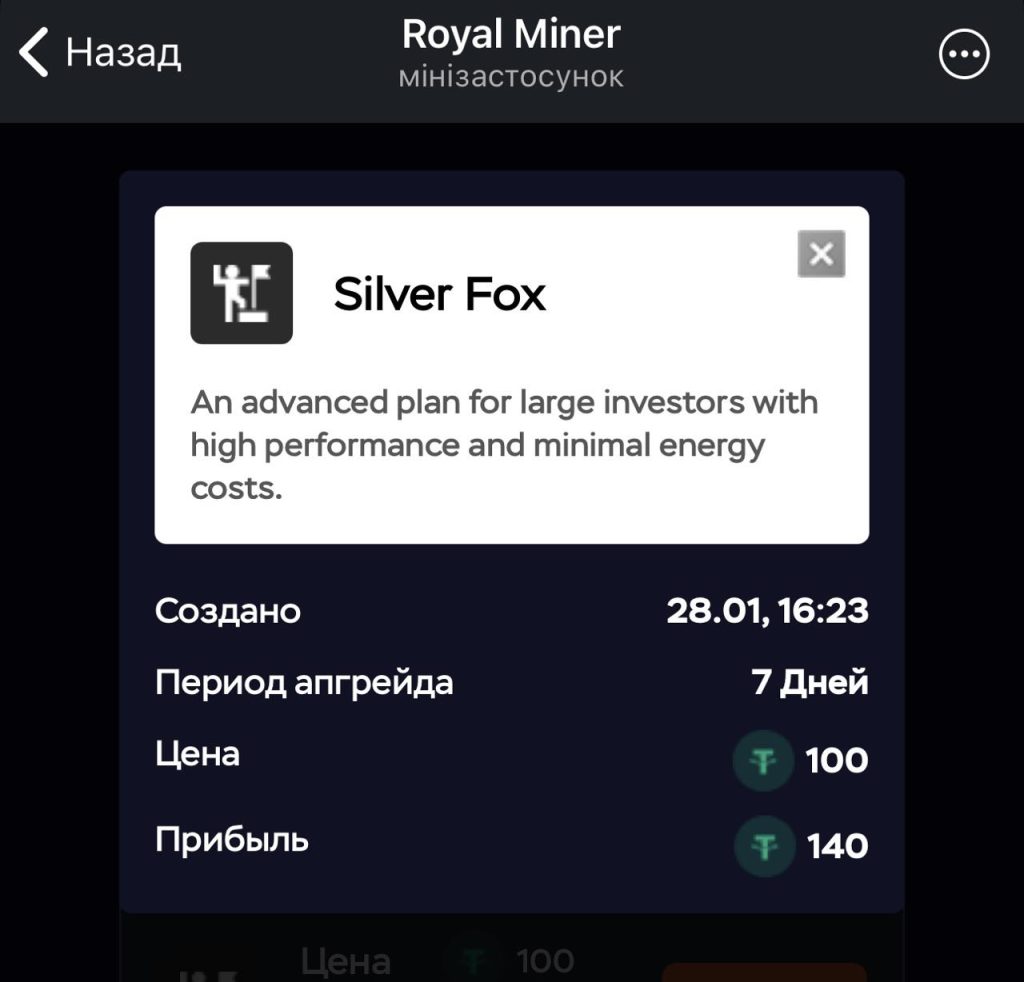
Task: Click the Период апгрейда label
Action: click(x=304, y=683)
